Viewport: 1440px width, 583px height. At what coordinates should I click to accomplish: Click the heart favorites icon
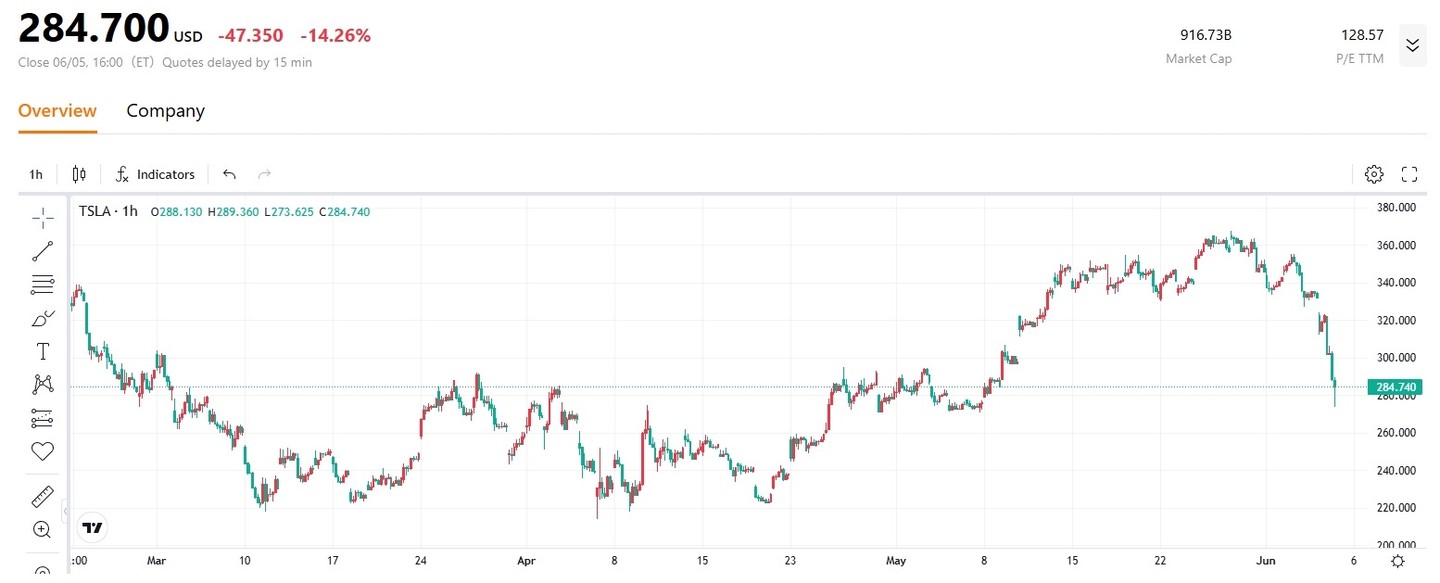(43, 451)
